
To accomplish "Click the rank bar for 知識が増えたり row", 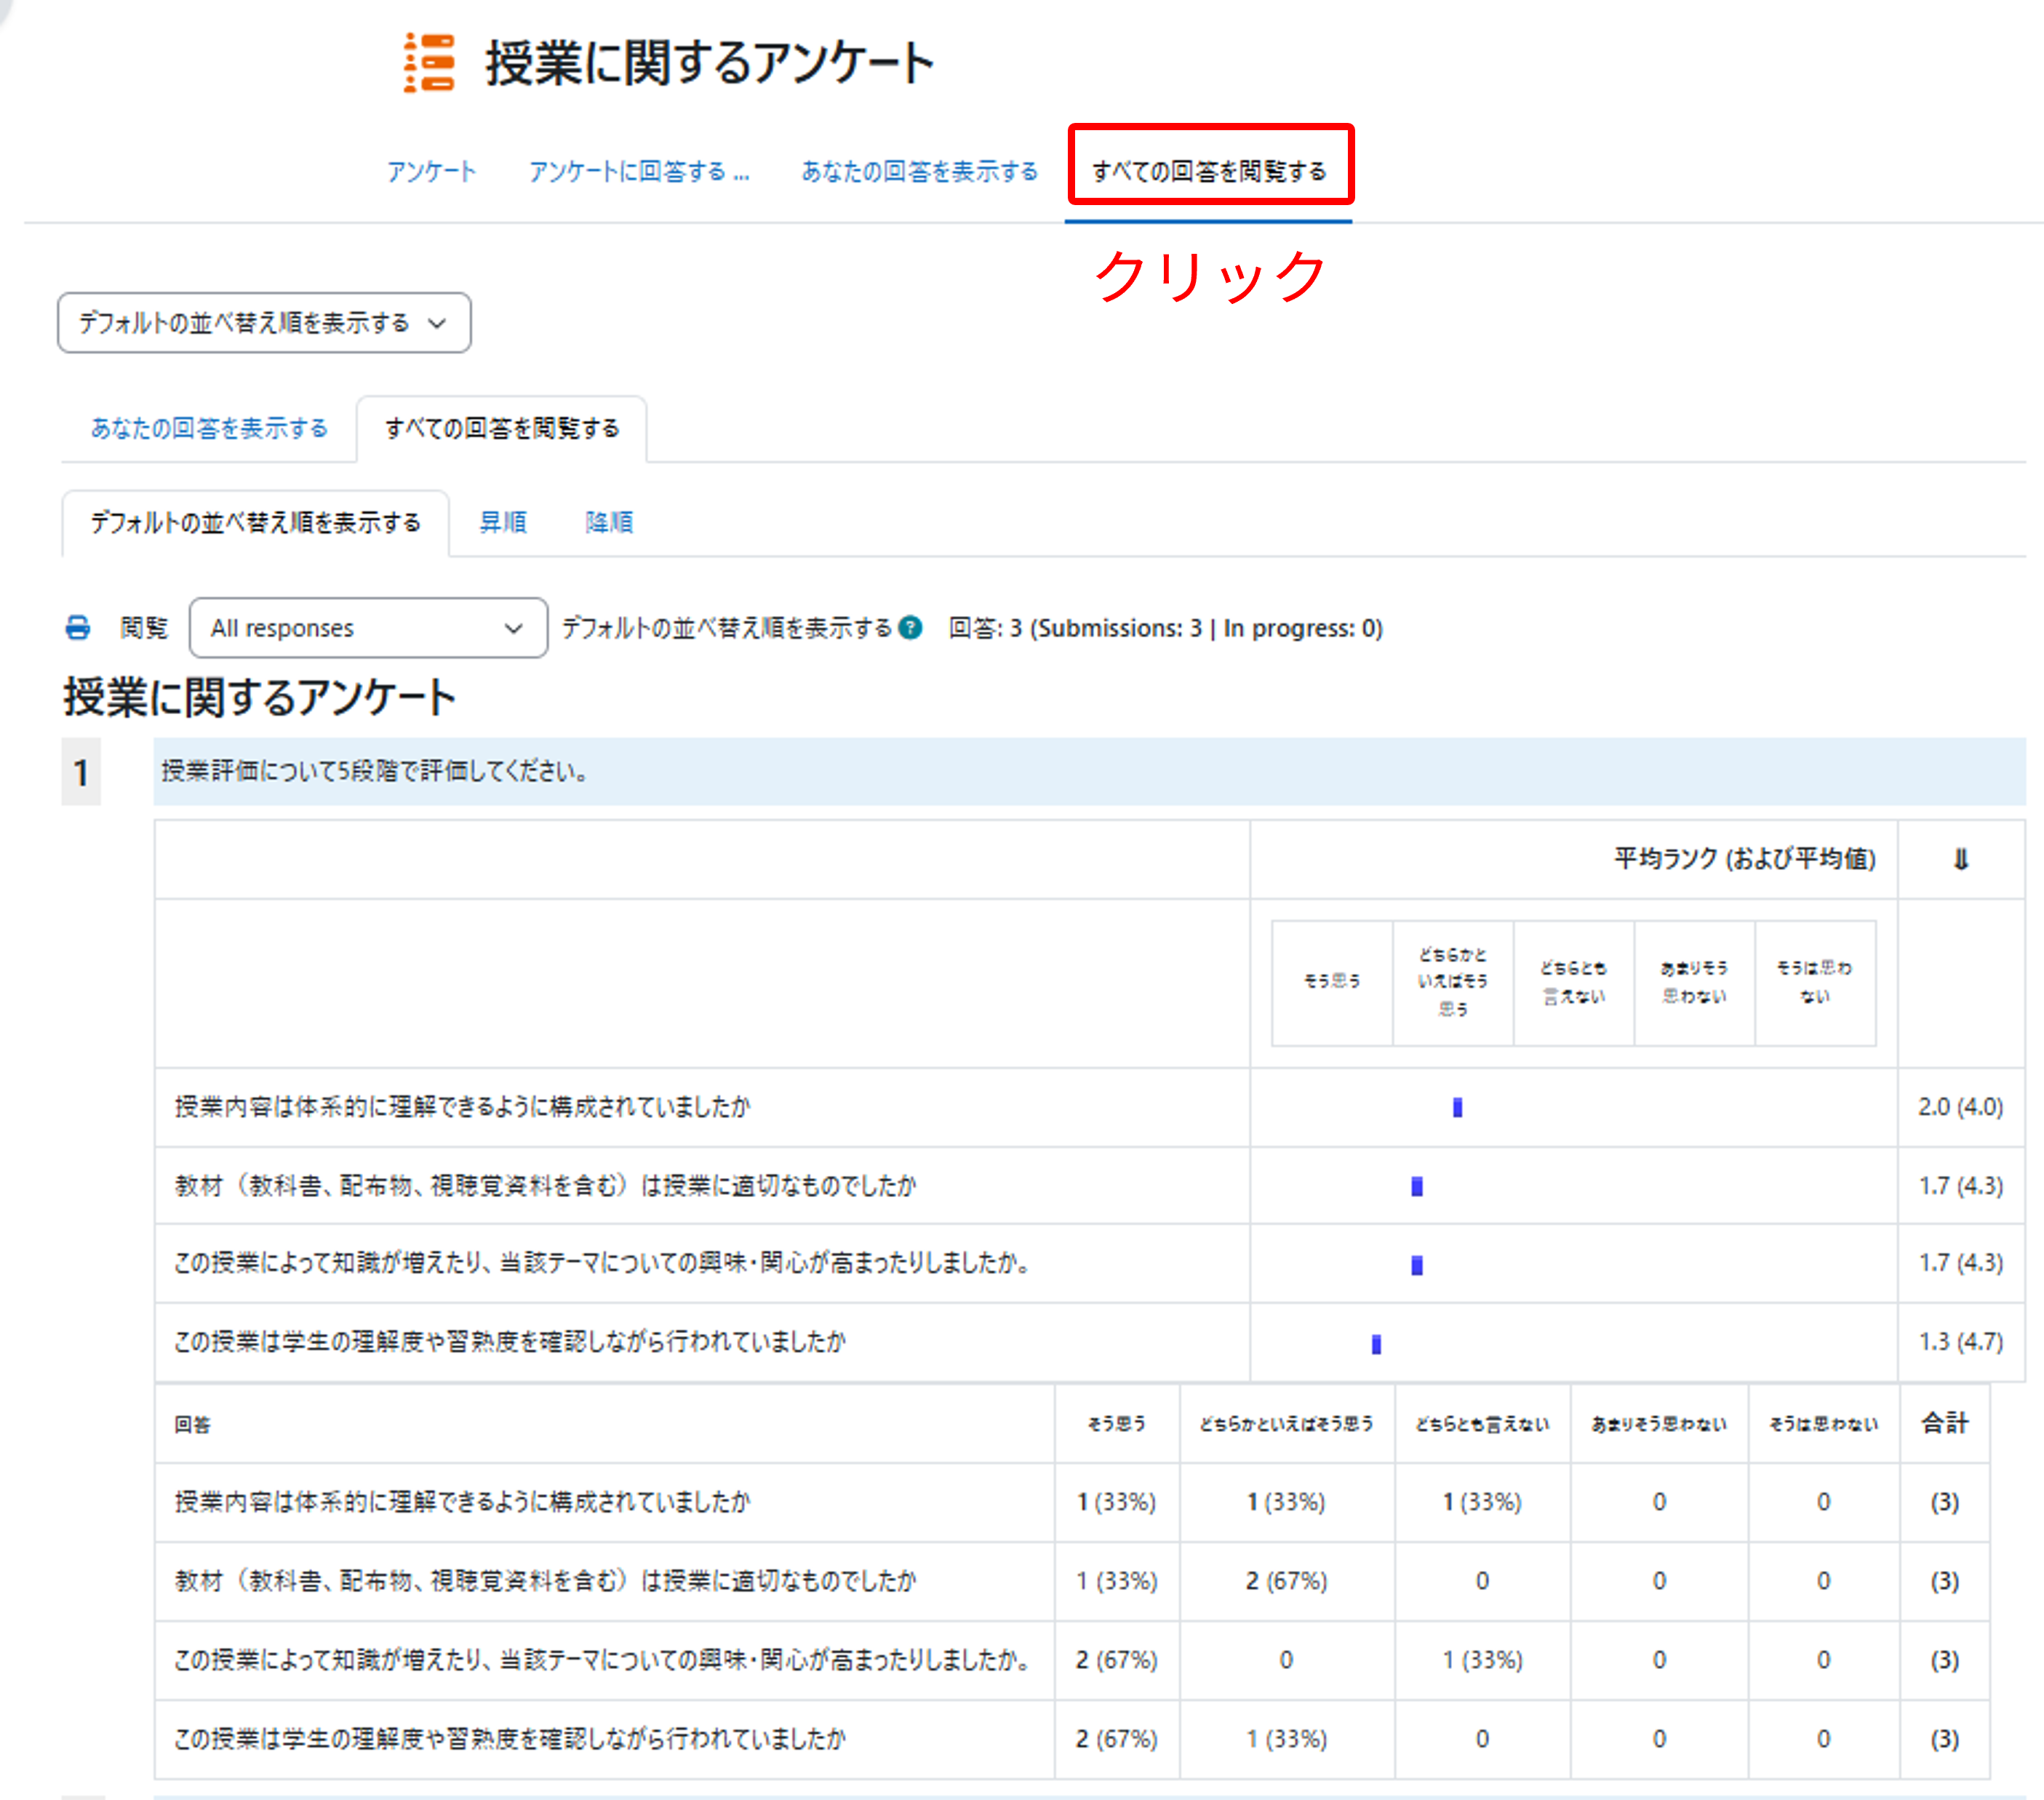I will [1417, 1266].
